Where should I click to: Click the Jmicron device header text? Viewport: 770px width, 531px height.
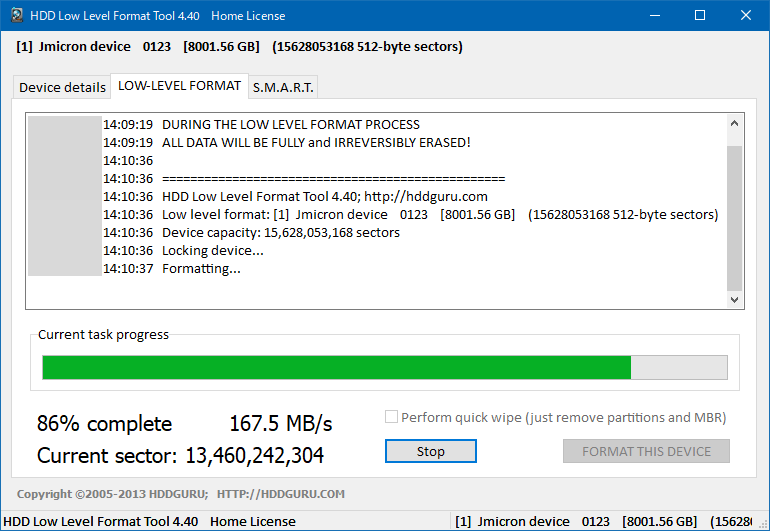[239, 47]
